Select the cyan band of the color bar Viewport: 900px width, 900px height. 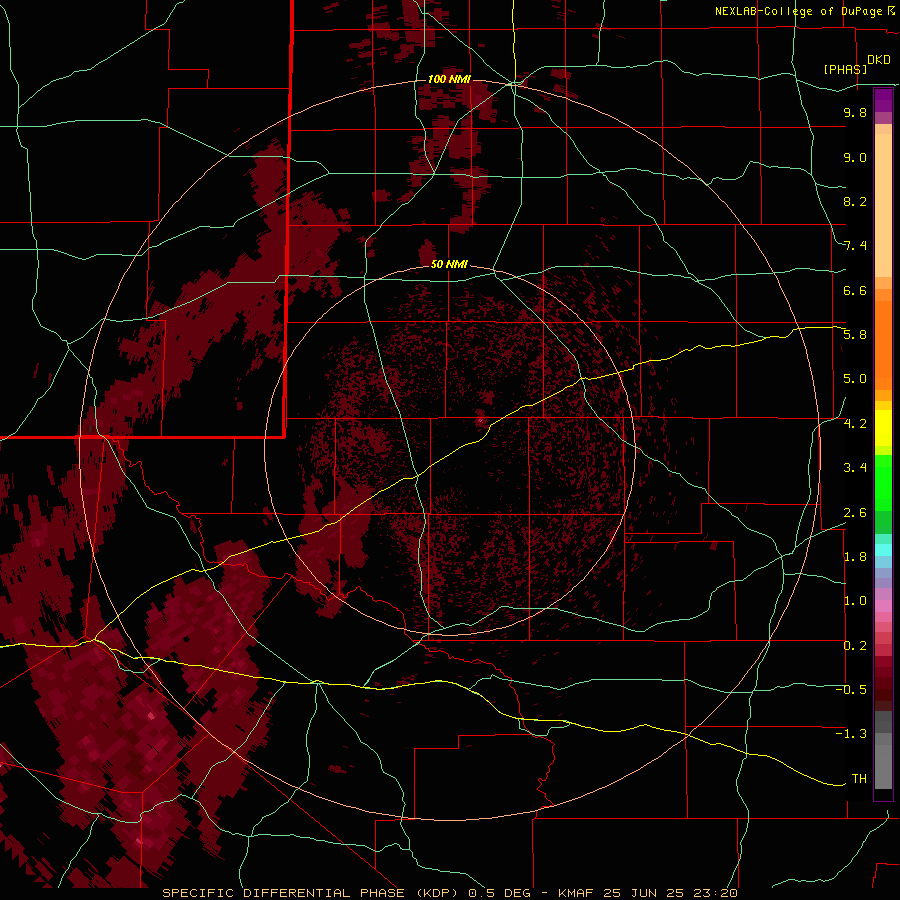point(883,550)
